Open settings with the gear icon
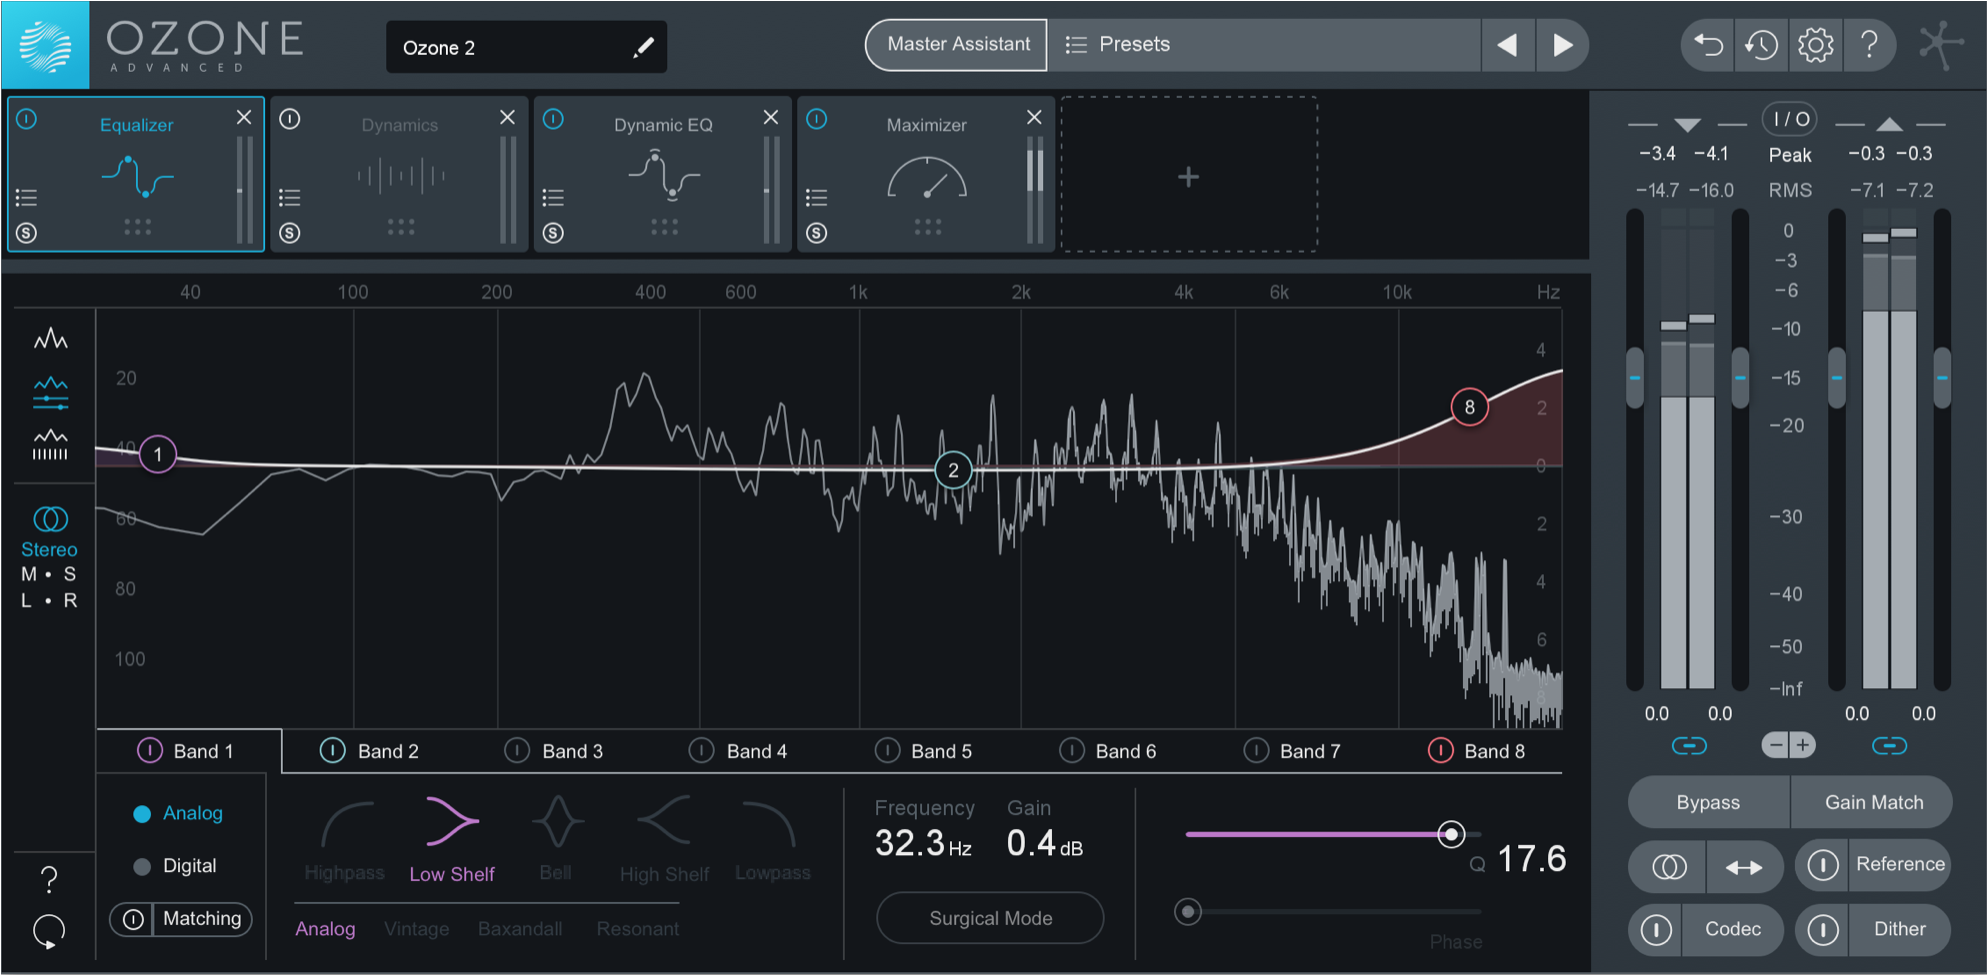The image size is (1988, 976). [1815, 45]
